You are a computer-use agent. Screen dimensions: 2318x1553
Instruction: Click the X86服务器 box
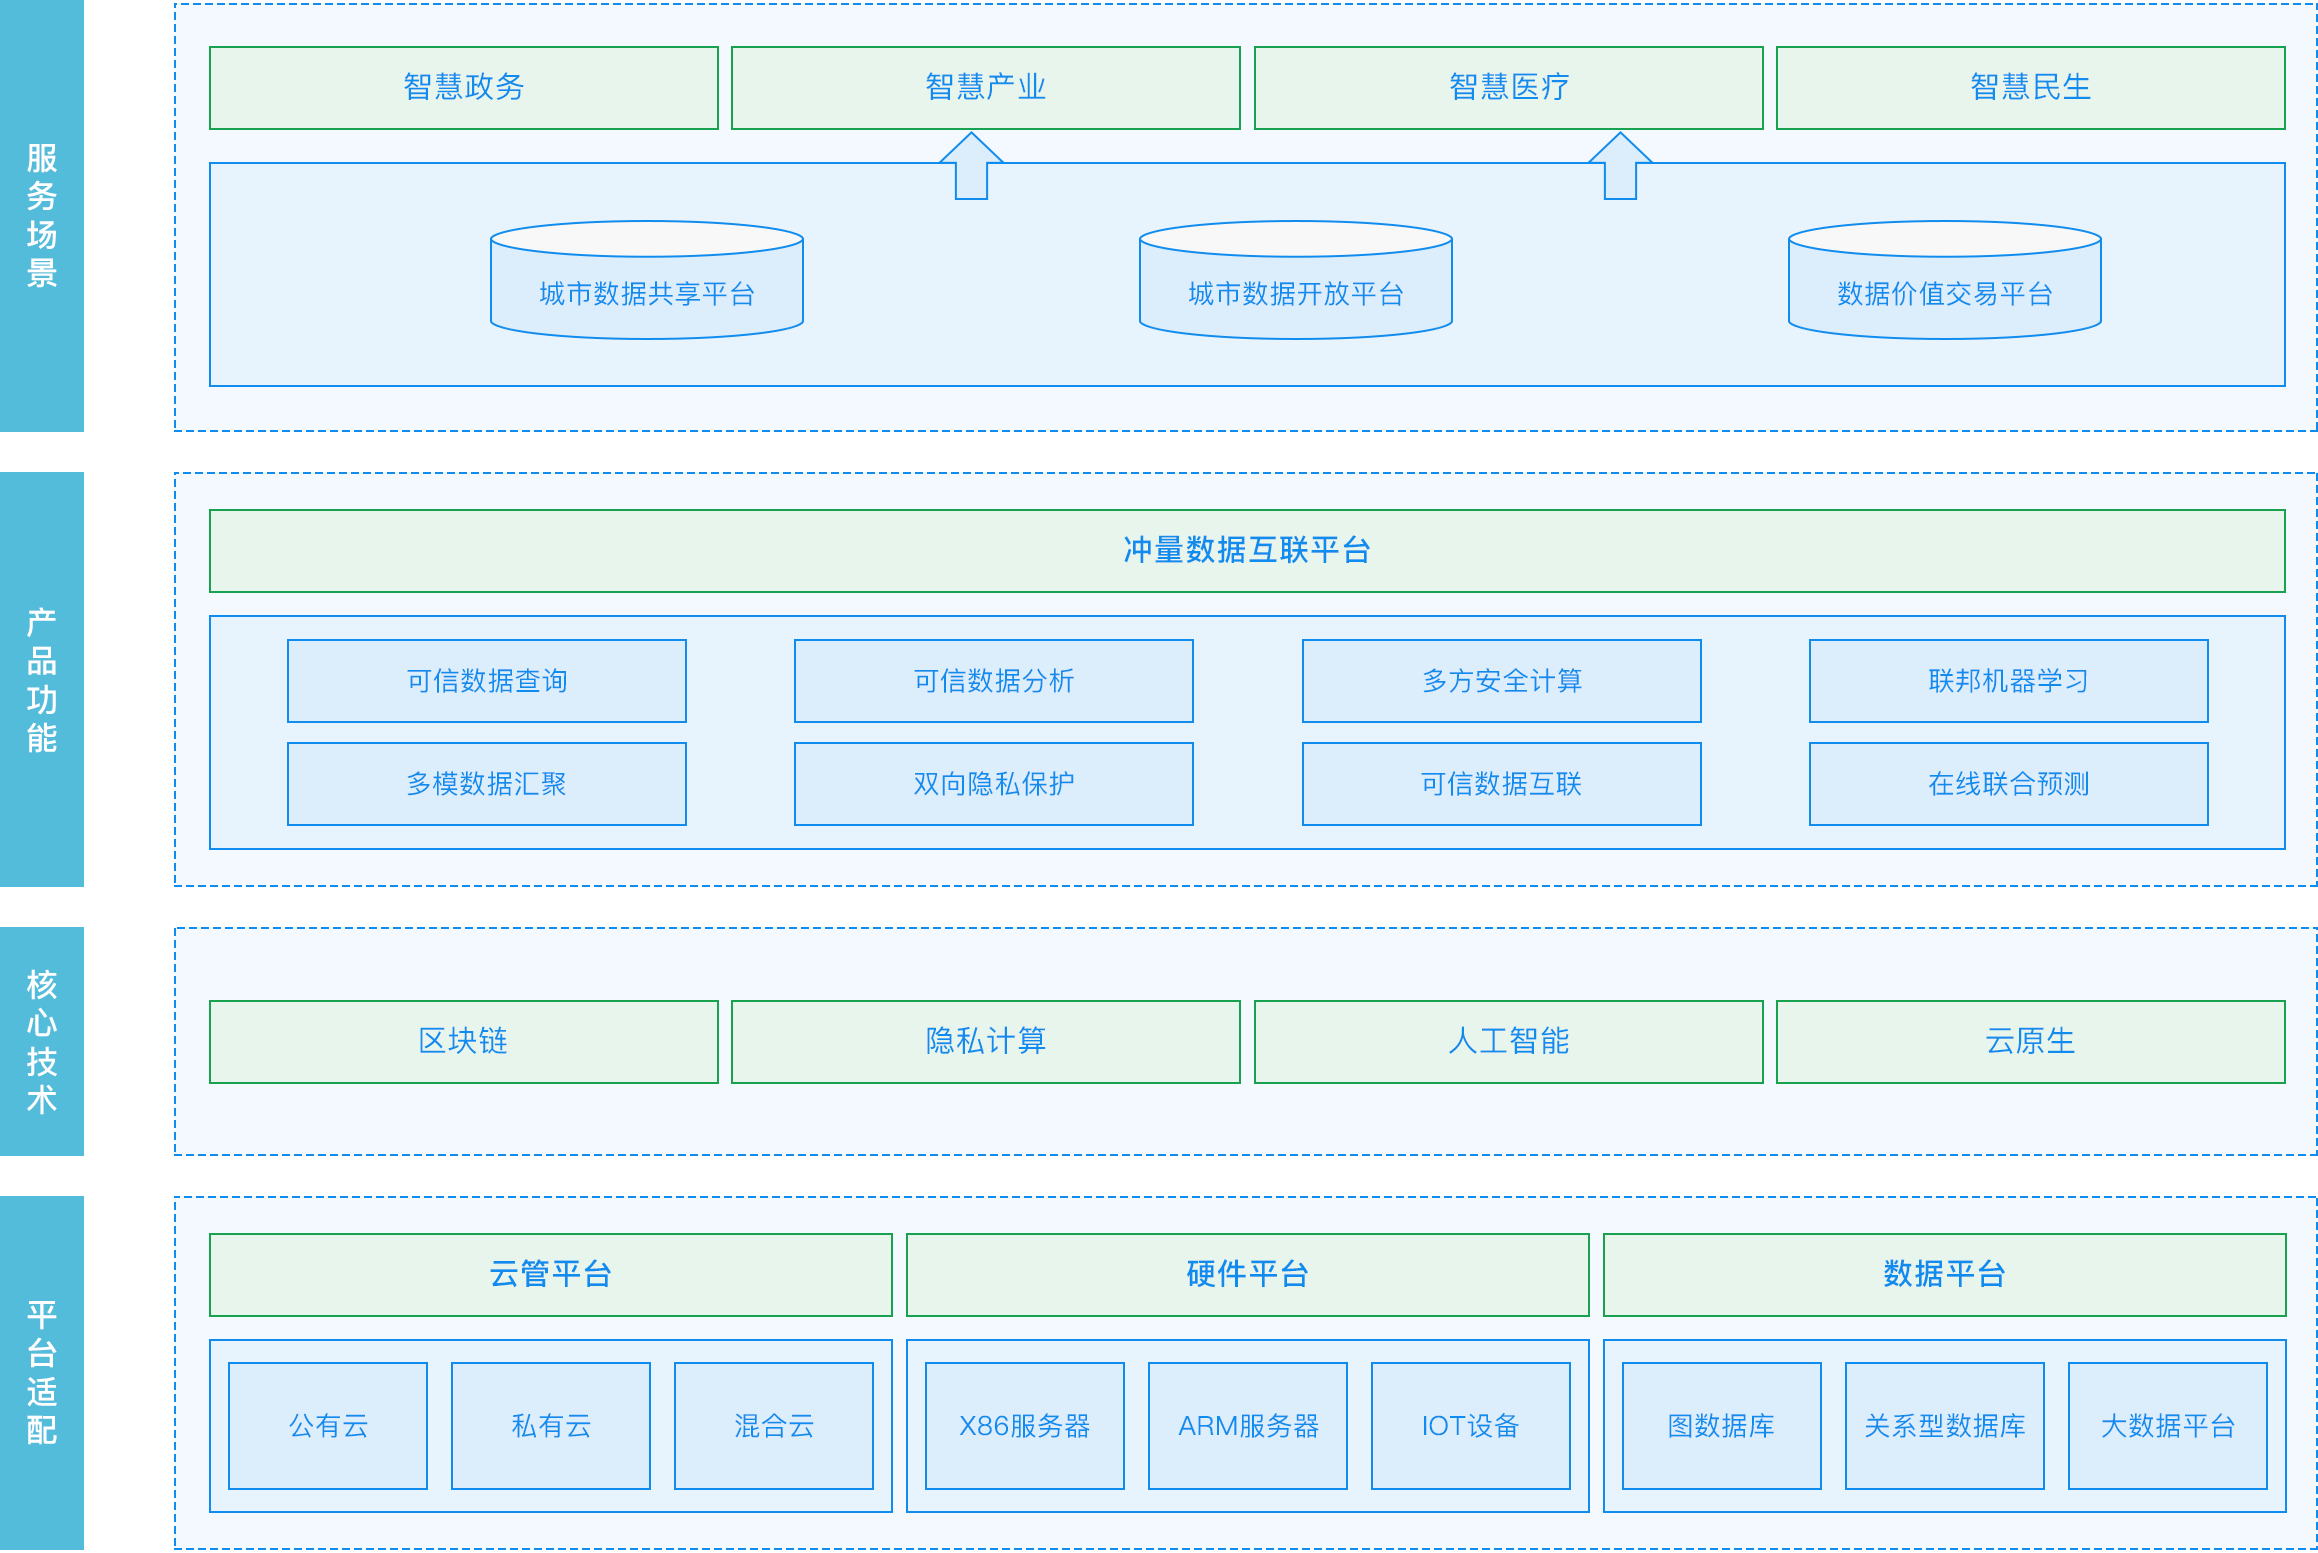tap(1025, 1426)
